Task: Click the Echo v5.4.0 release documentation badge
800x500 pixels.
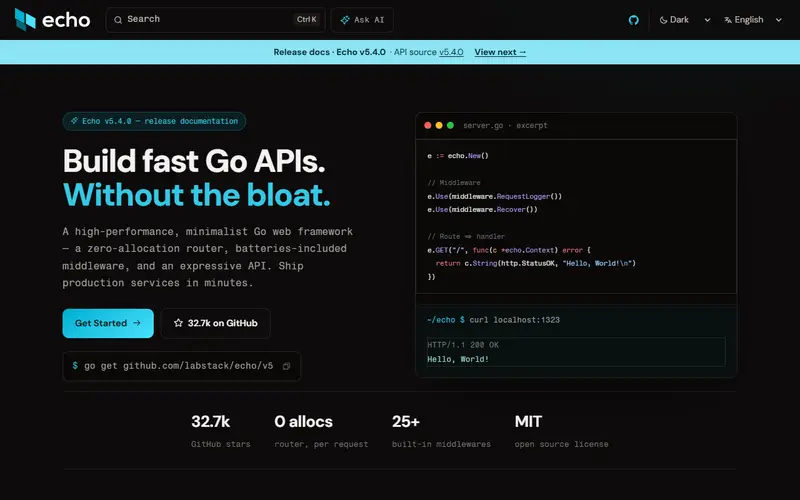Action: (x=154, y=121)
